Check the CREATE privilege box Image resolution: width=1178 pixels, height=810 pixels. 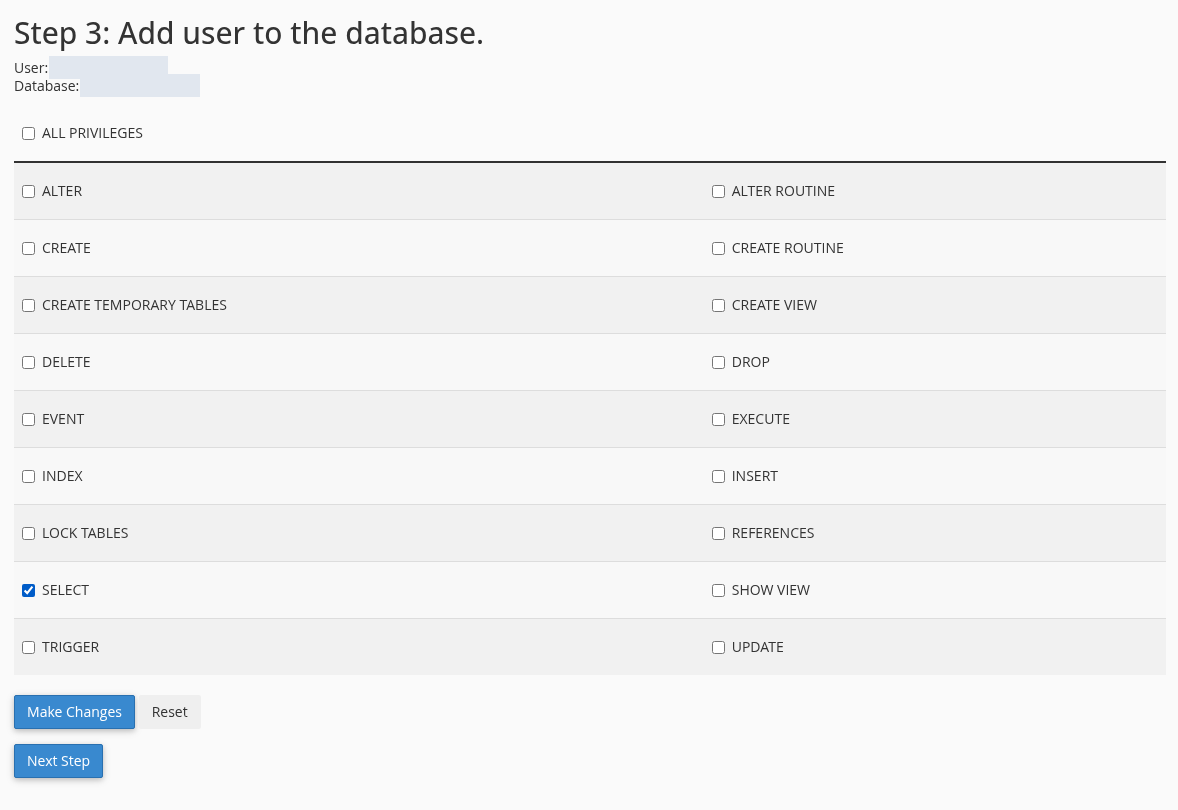pyautogui.click(x=29, y=249)
